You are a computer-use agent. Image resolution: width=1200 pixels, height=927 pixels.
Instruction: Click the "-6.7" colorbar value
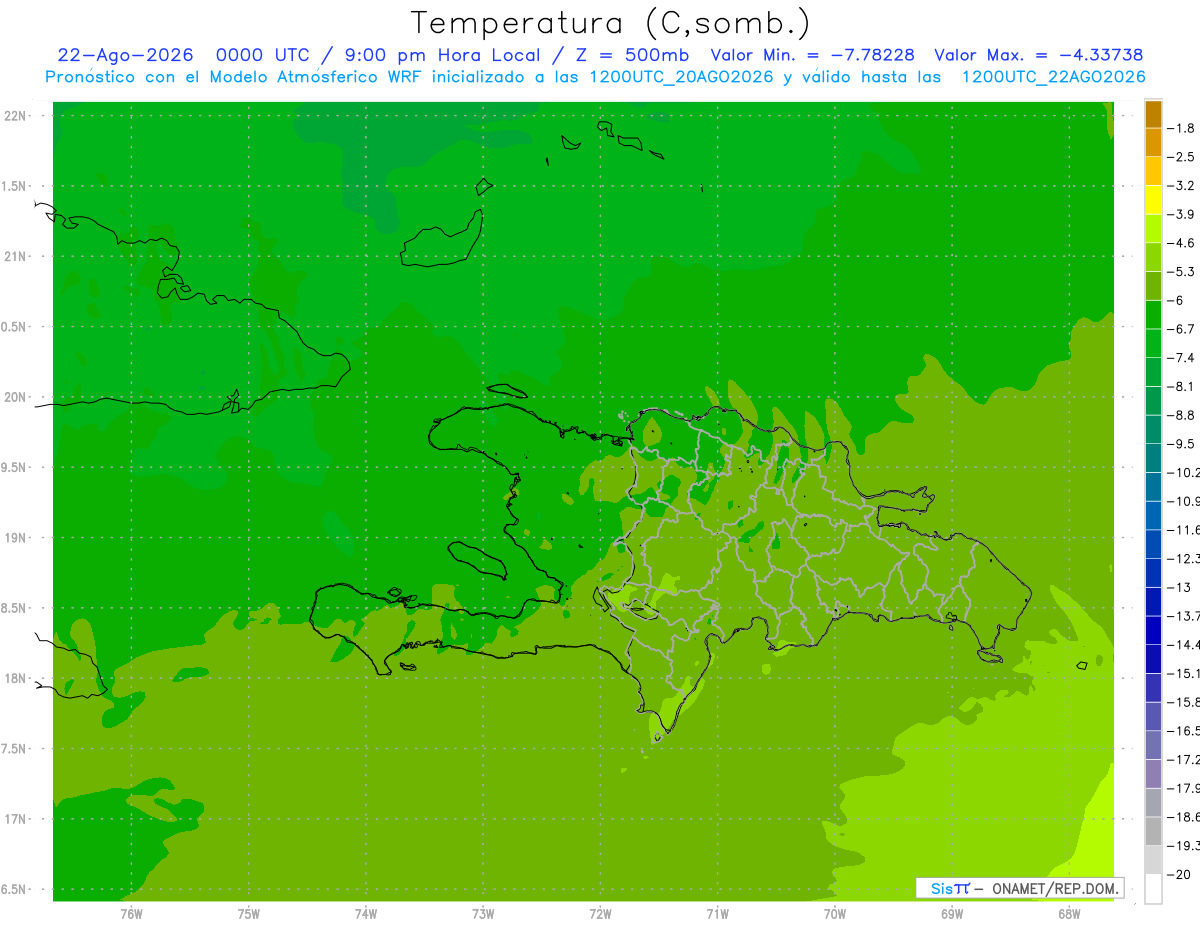coord(1181,329)
